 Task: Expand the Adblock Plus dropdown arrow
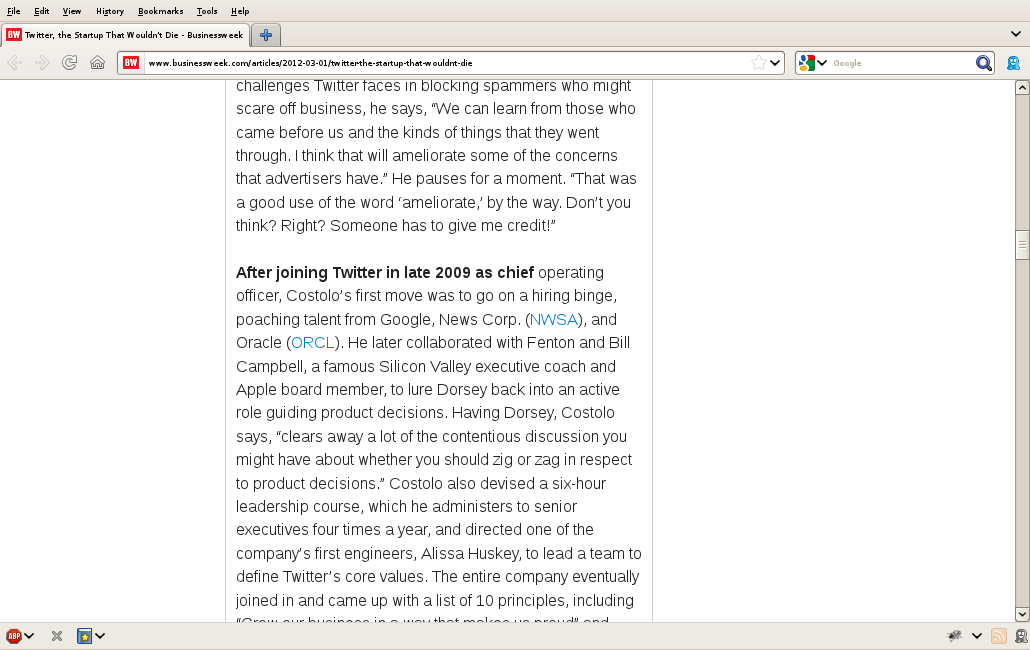(x=30, y=636)
